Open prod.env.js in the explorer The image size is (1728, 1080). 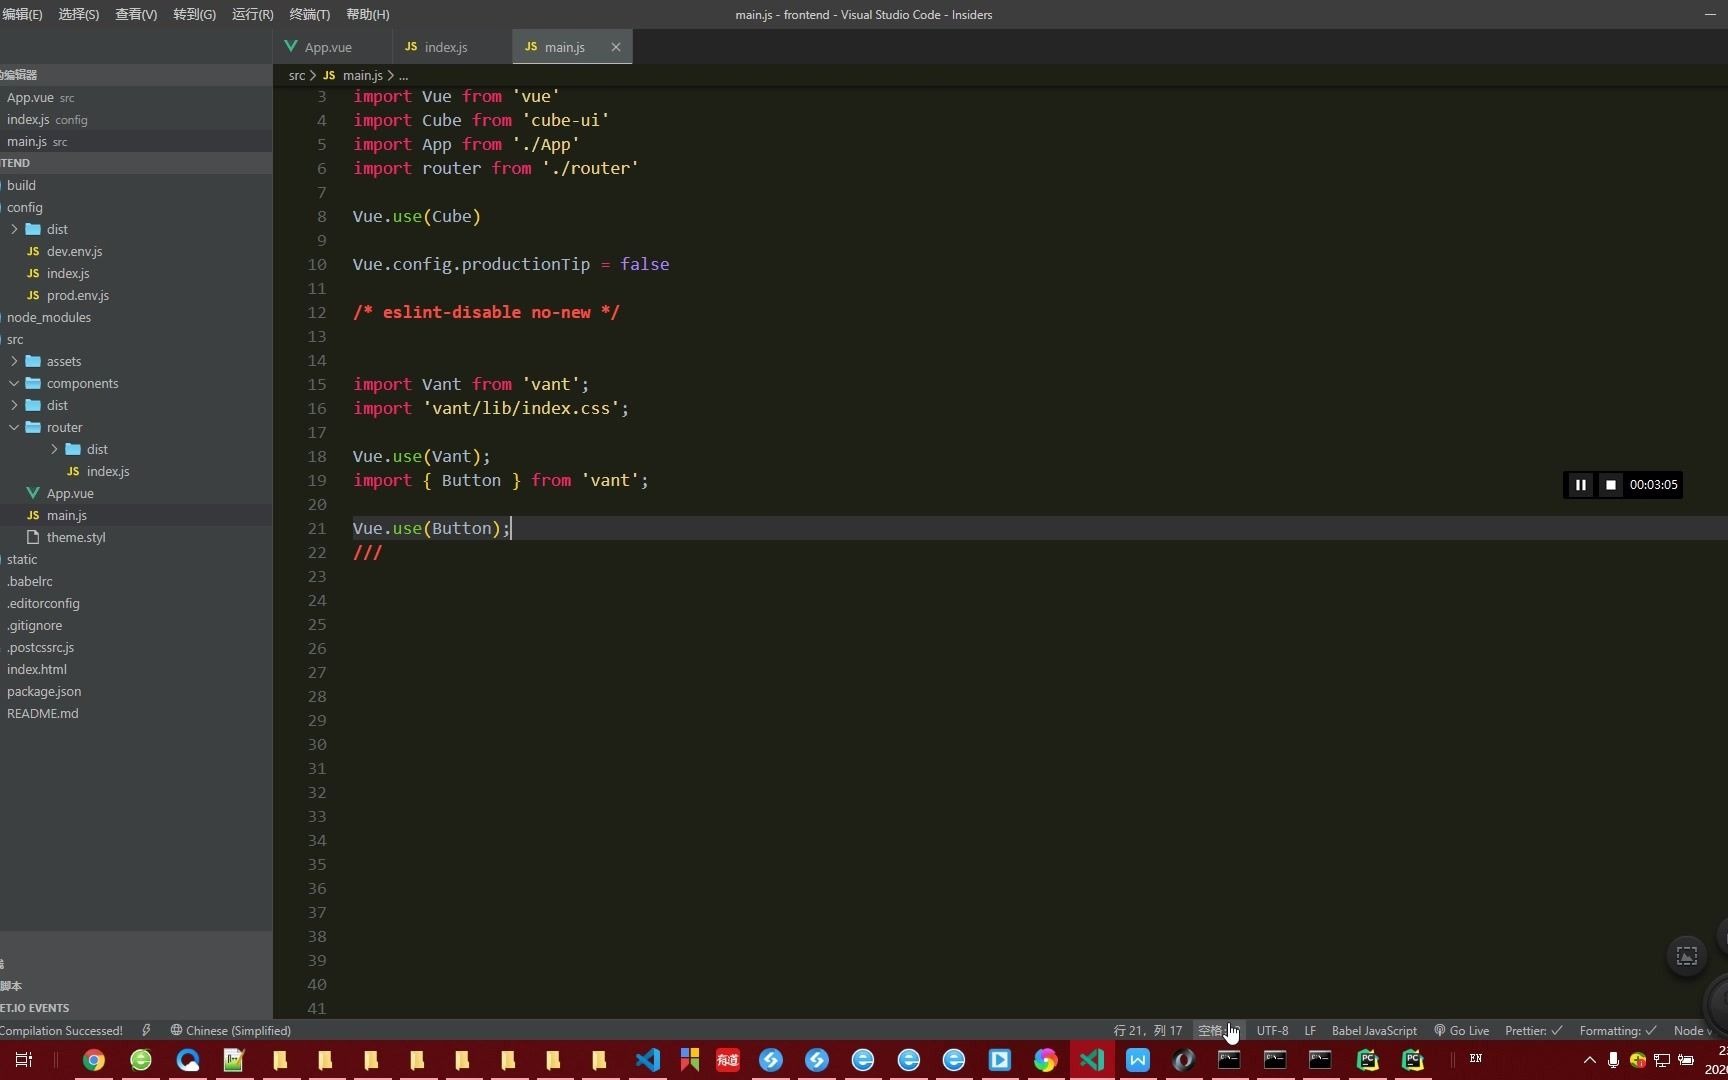[77, 295]
